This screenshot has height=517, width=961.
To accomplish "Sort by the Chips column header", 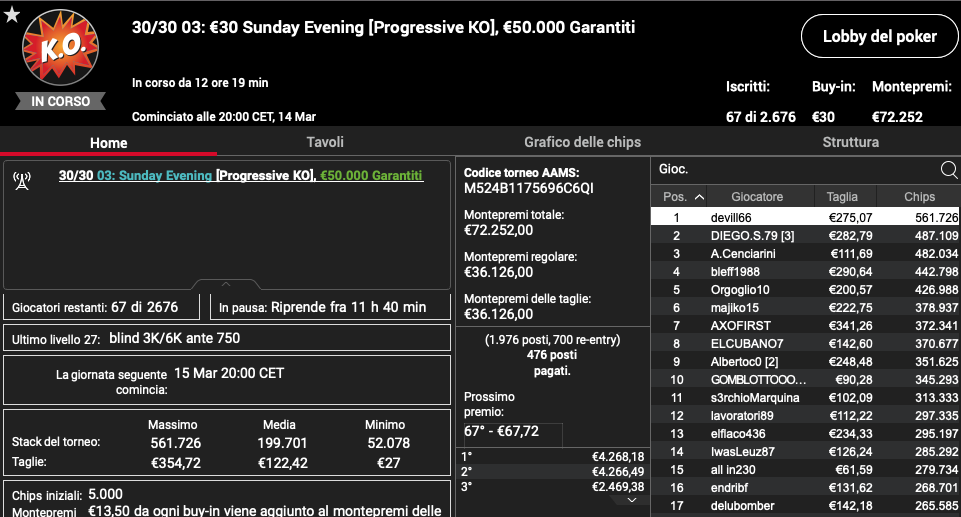I will coord(919,197).
